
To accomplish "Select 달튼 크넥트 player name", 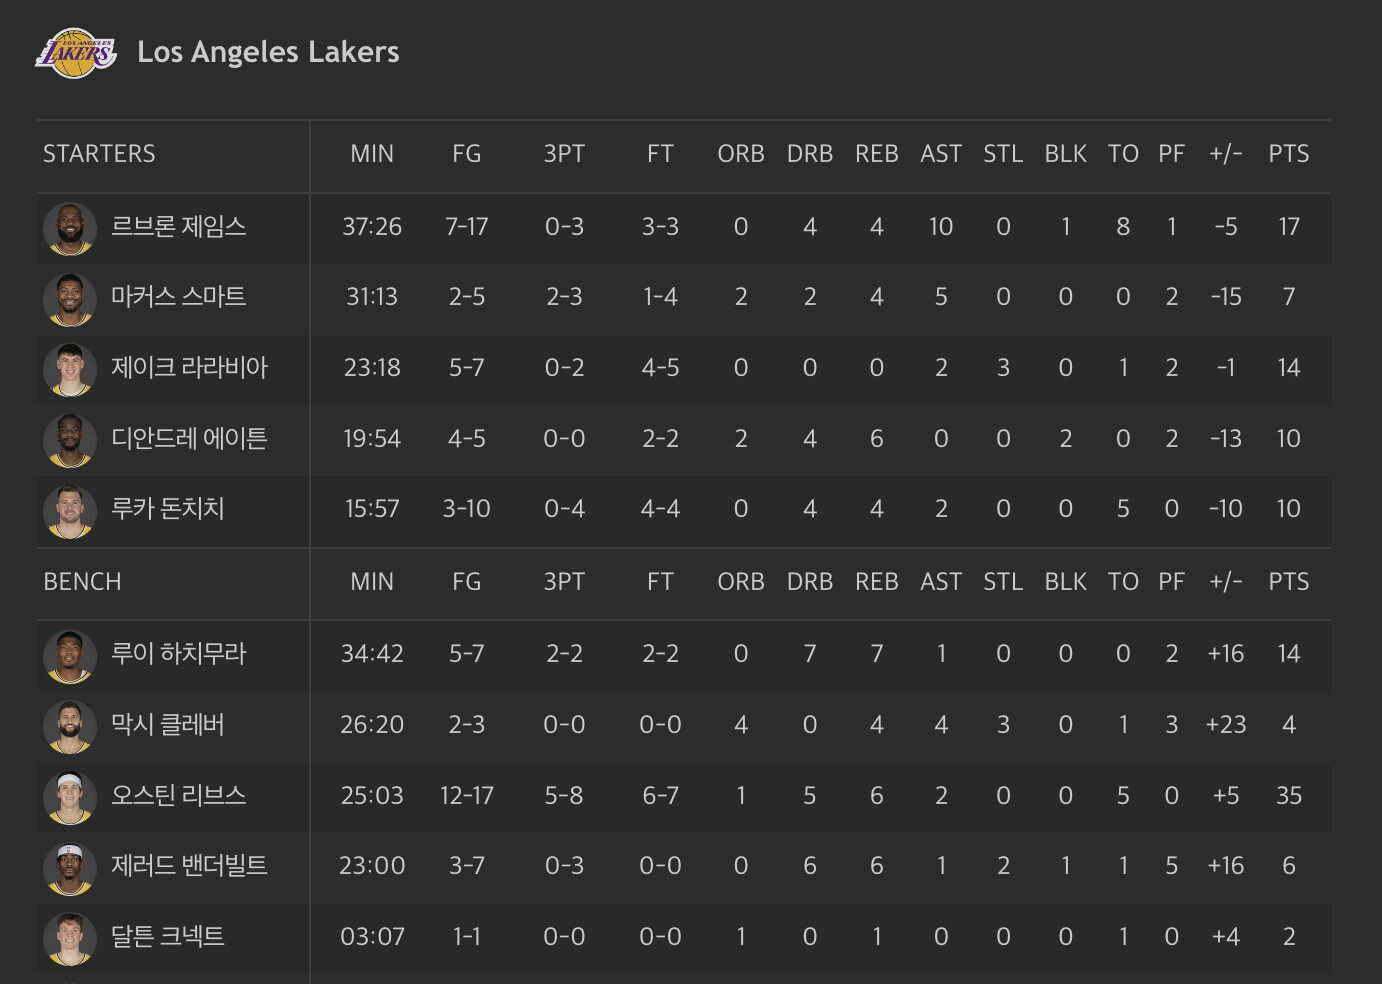I will coord(167,937).
